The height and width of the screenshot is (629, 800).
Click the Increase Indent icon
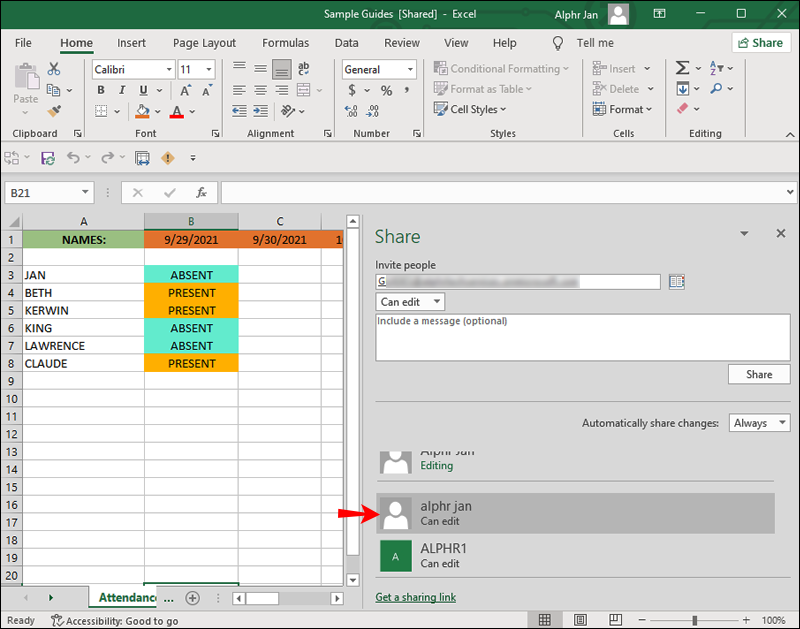click(x=261, y=111)
